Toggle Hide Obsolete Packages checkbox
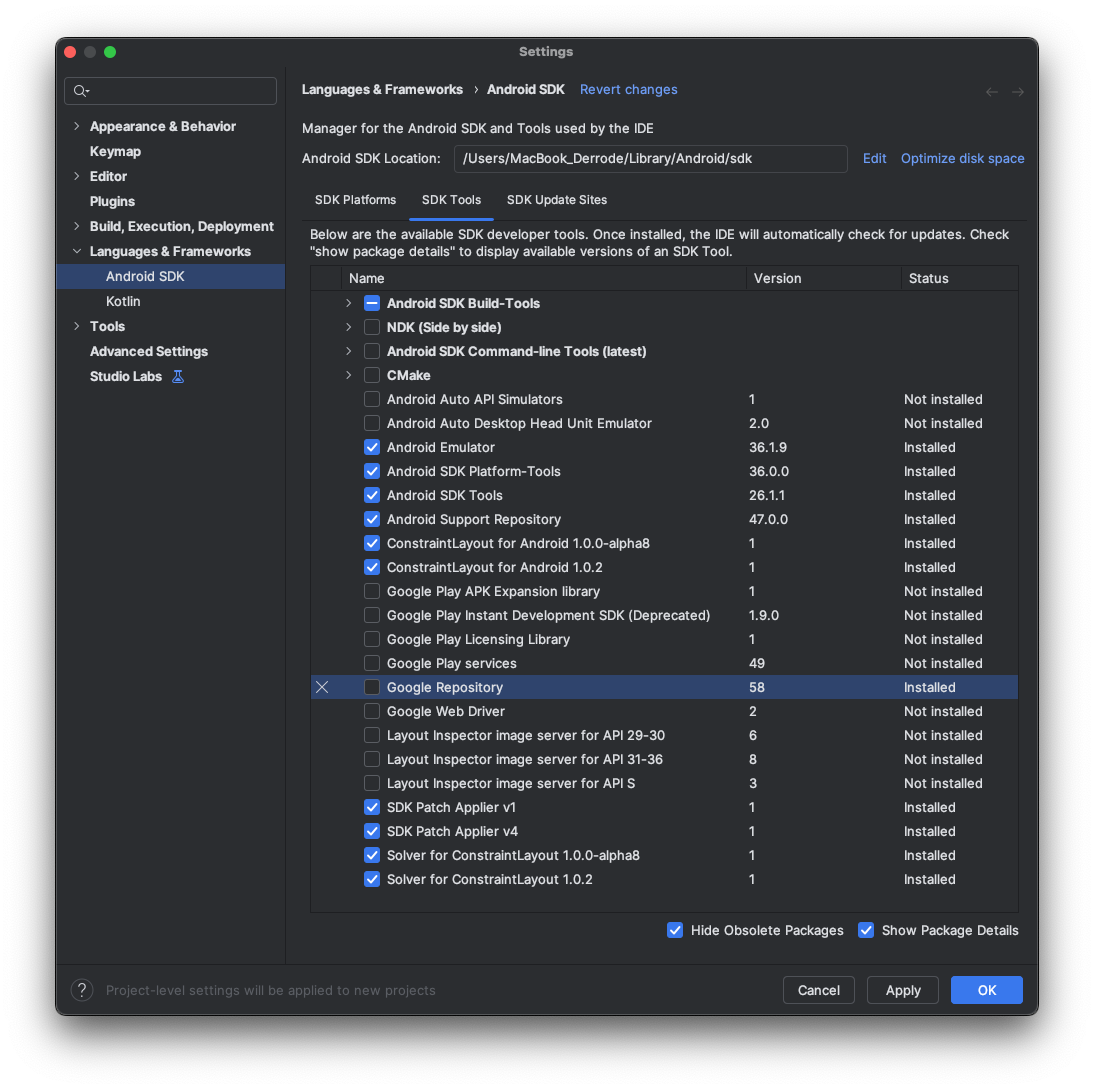The width and height of the screenshot is (1094, 1089). pyautogui.click(x=675, y=930)
